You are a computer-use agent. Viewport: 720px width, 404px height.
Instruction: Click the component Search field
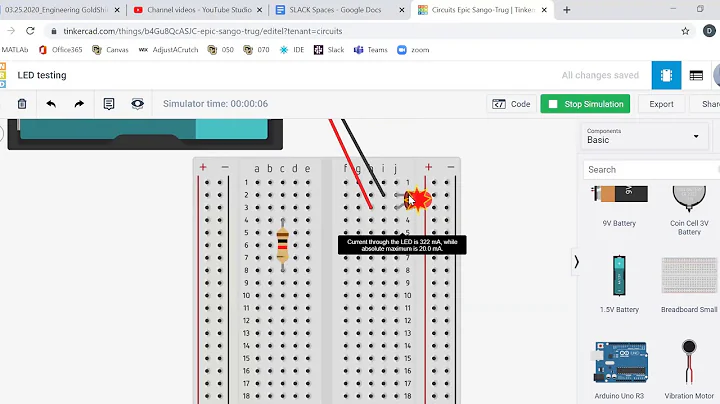(x=651, y=170)
